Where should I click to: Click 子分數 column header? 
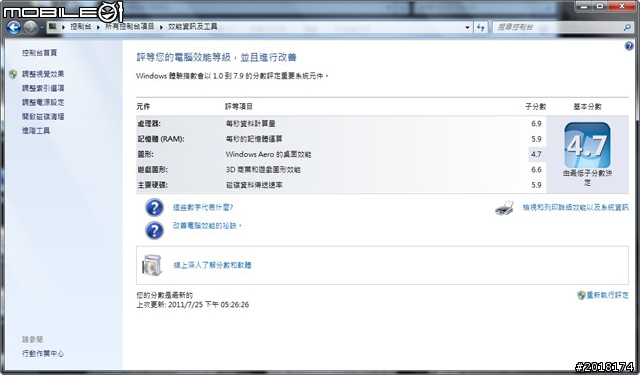click(x=536, y=107)
